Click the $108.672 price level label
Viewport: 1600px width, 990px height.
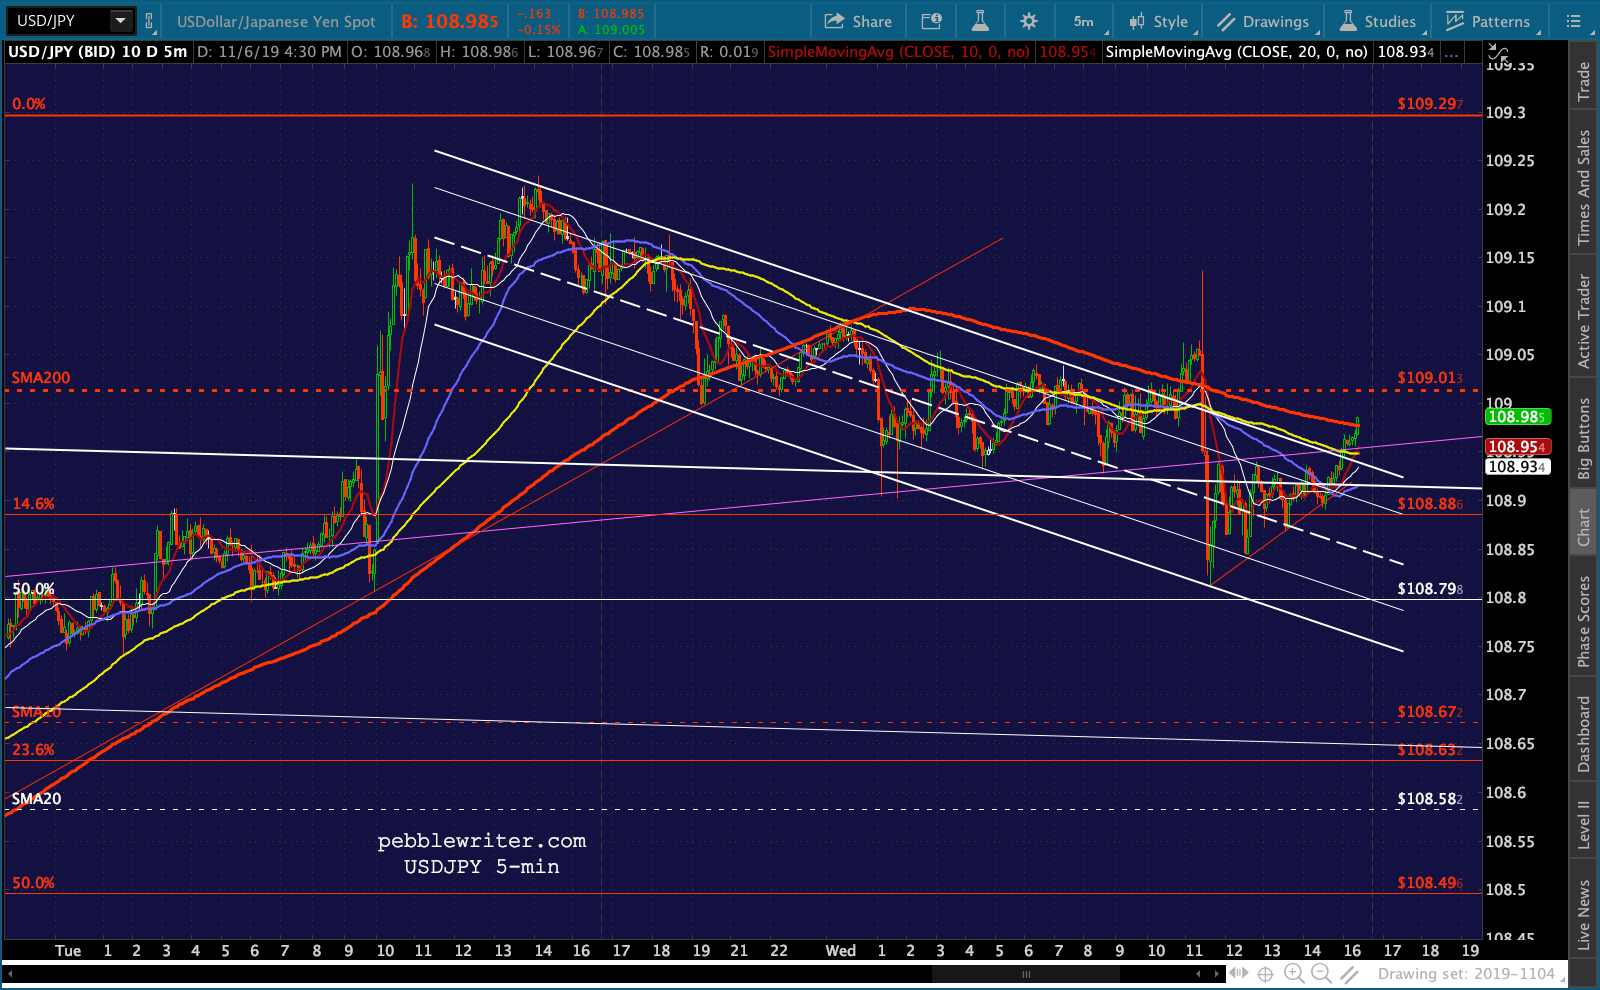coord(1430,712)
